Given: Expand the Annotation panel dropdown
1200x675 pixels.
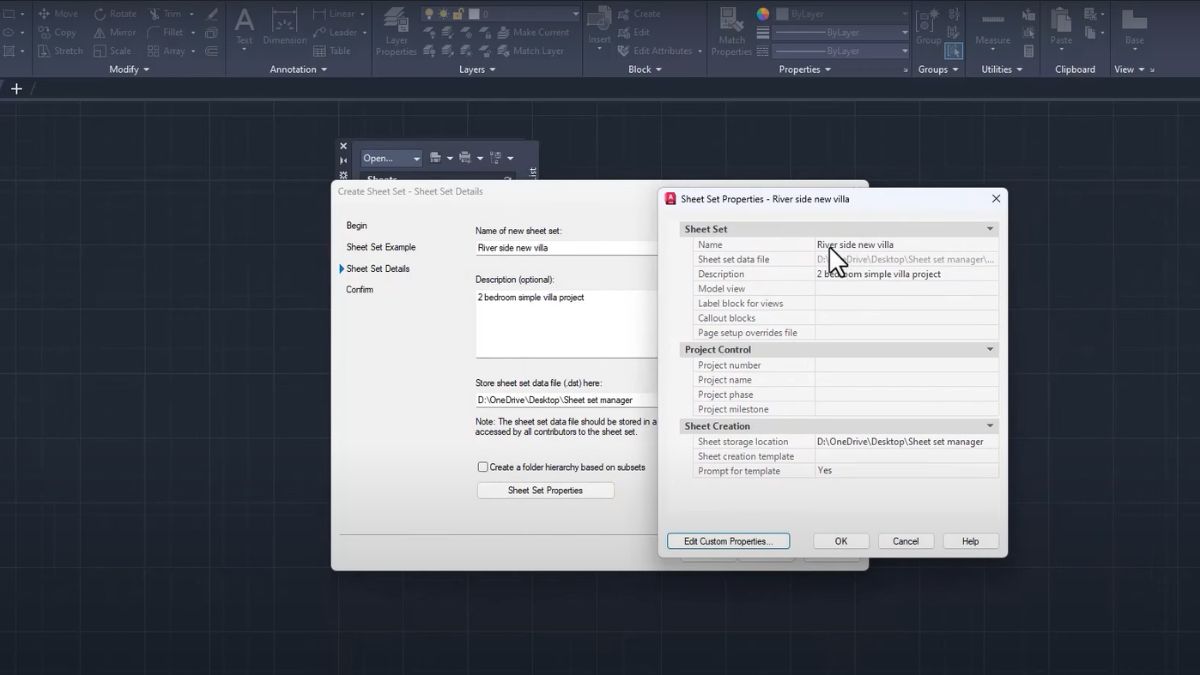Looking at the screenshot, I should coord(299,69).
